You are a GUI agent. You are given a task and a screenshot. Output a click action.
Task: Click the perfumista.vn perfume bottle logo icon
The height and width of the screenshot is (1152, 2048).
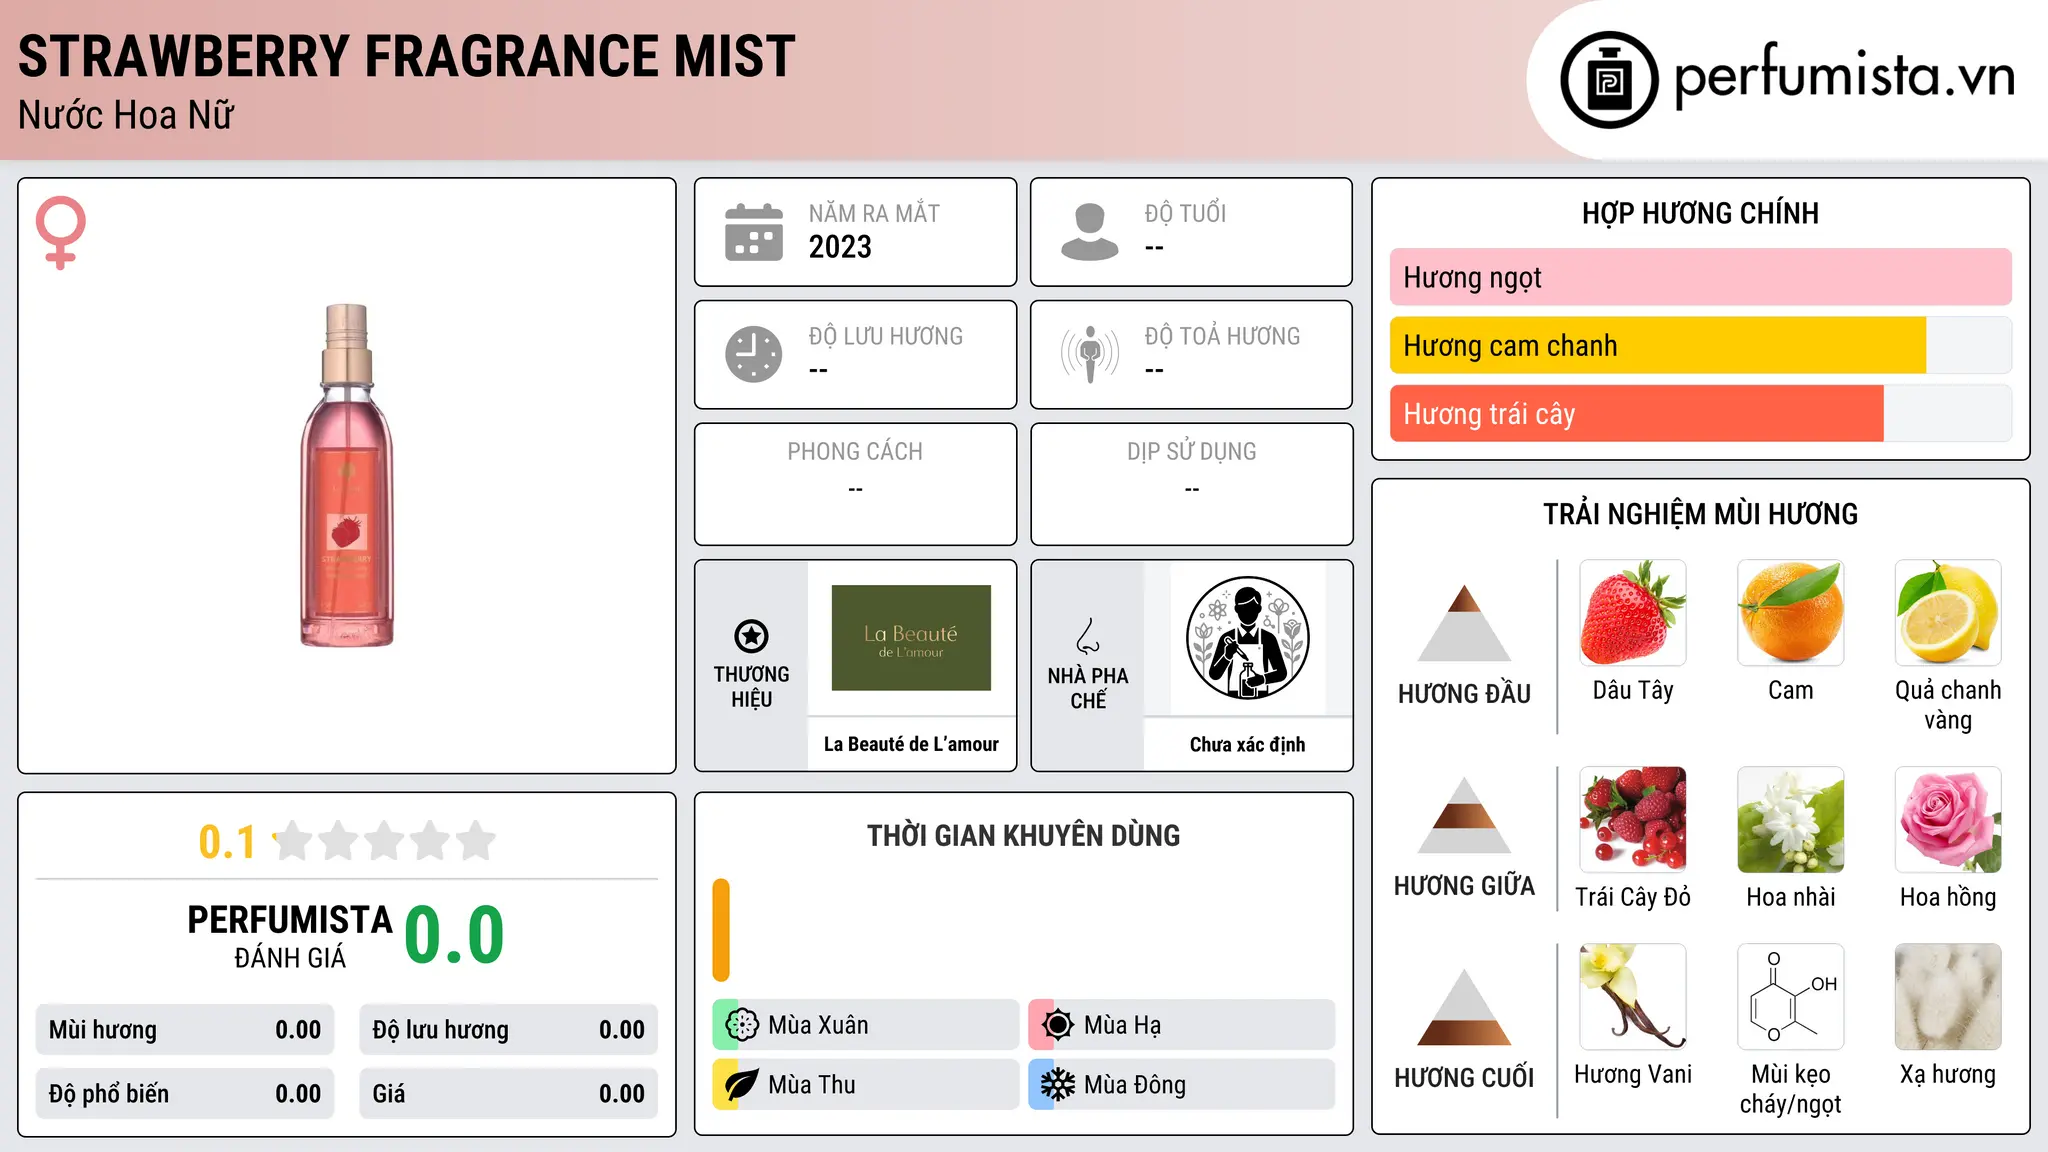[1609, 80]
